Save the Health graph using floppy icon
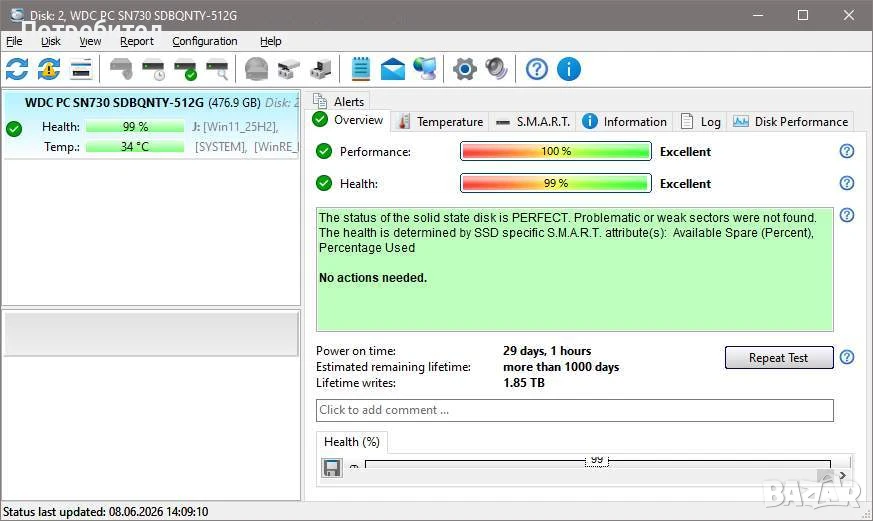 click(332, 468)
